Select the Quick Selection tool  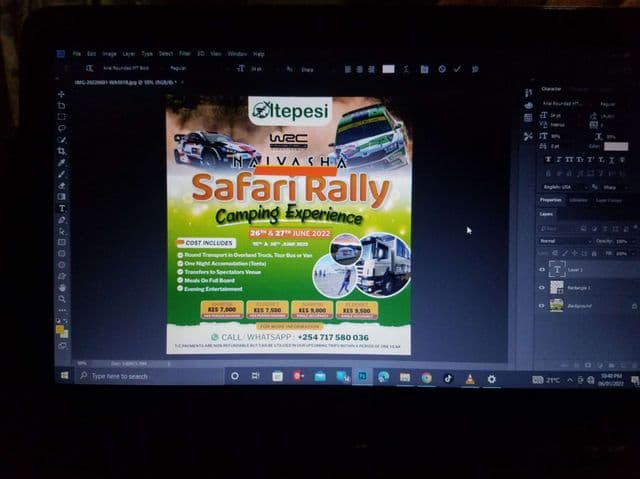61,140
